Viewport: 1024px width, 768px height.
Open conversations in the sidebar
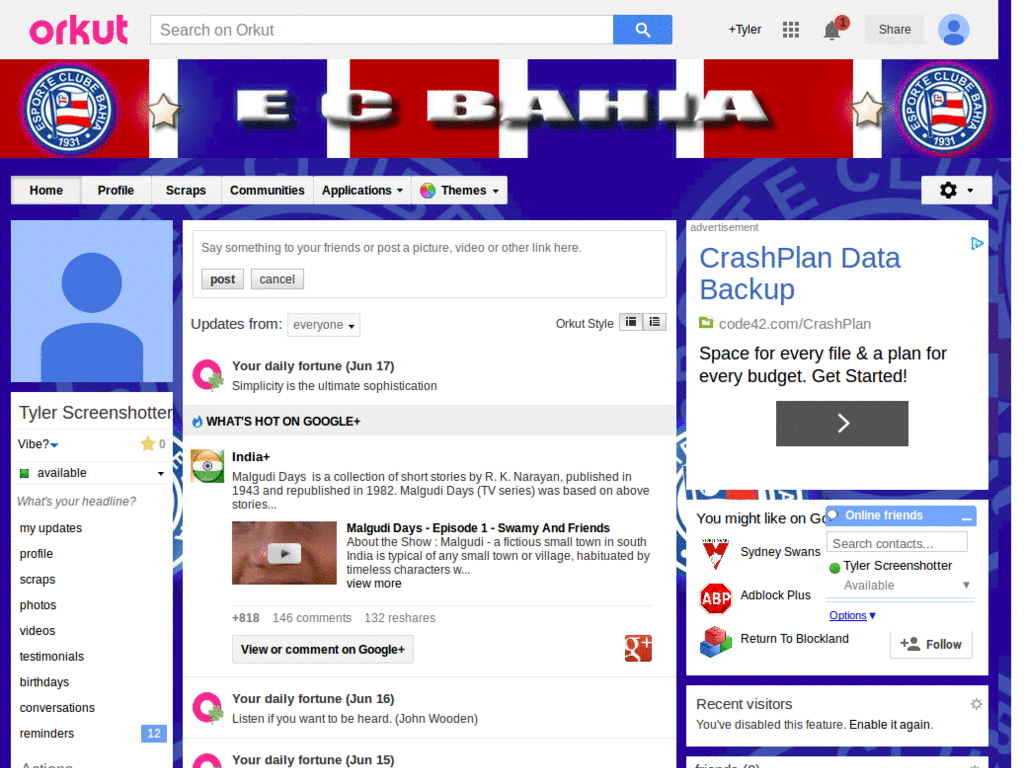pyautogui.click(x=57, y=708)
